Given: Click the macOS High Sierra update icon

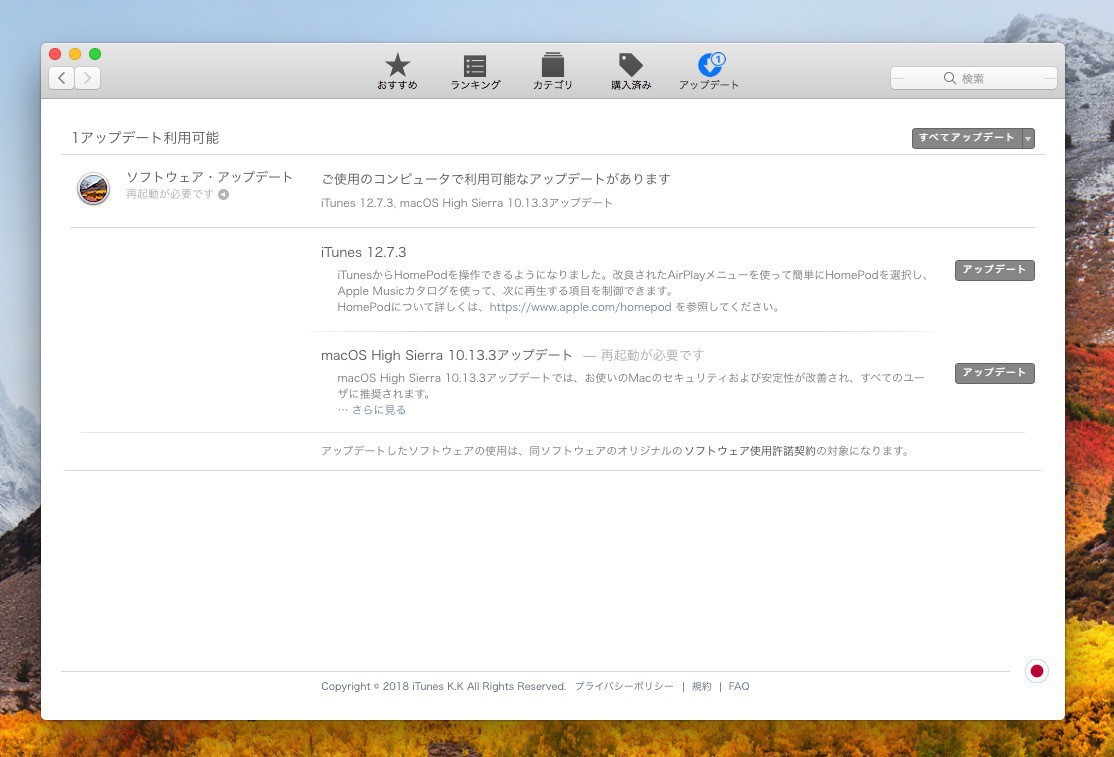Looking at the screenshot, I should click(93, 188).
